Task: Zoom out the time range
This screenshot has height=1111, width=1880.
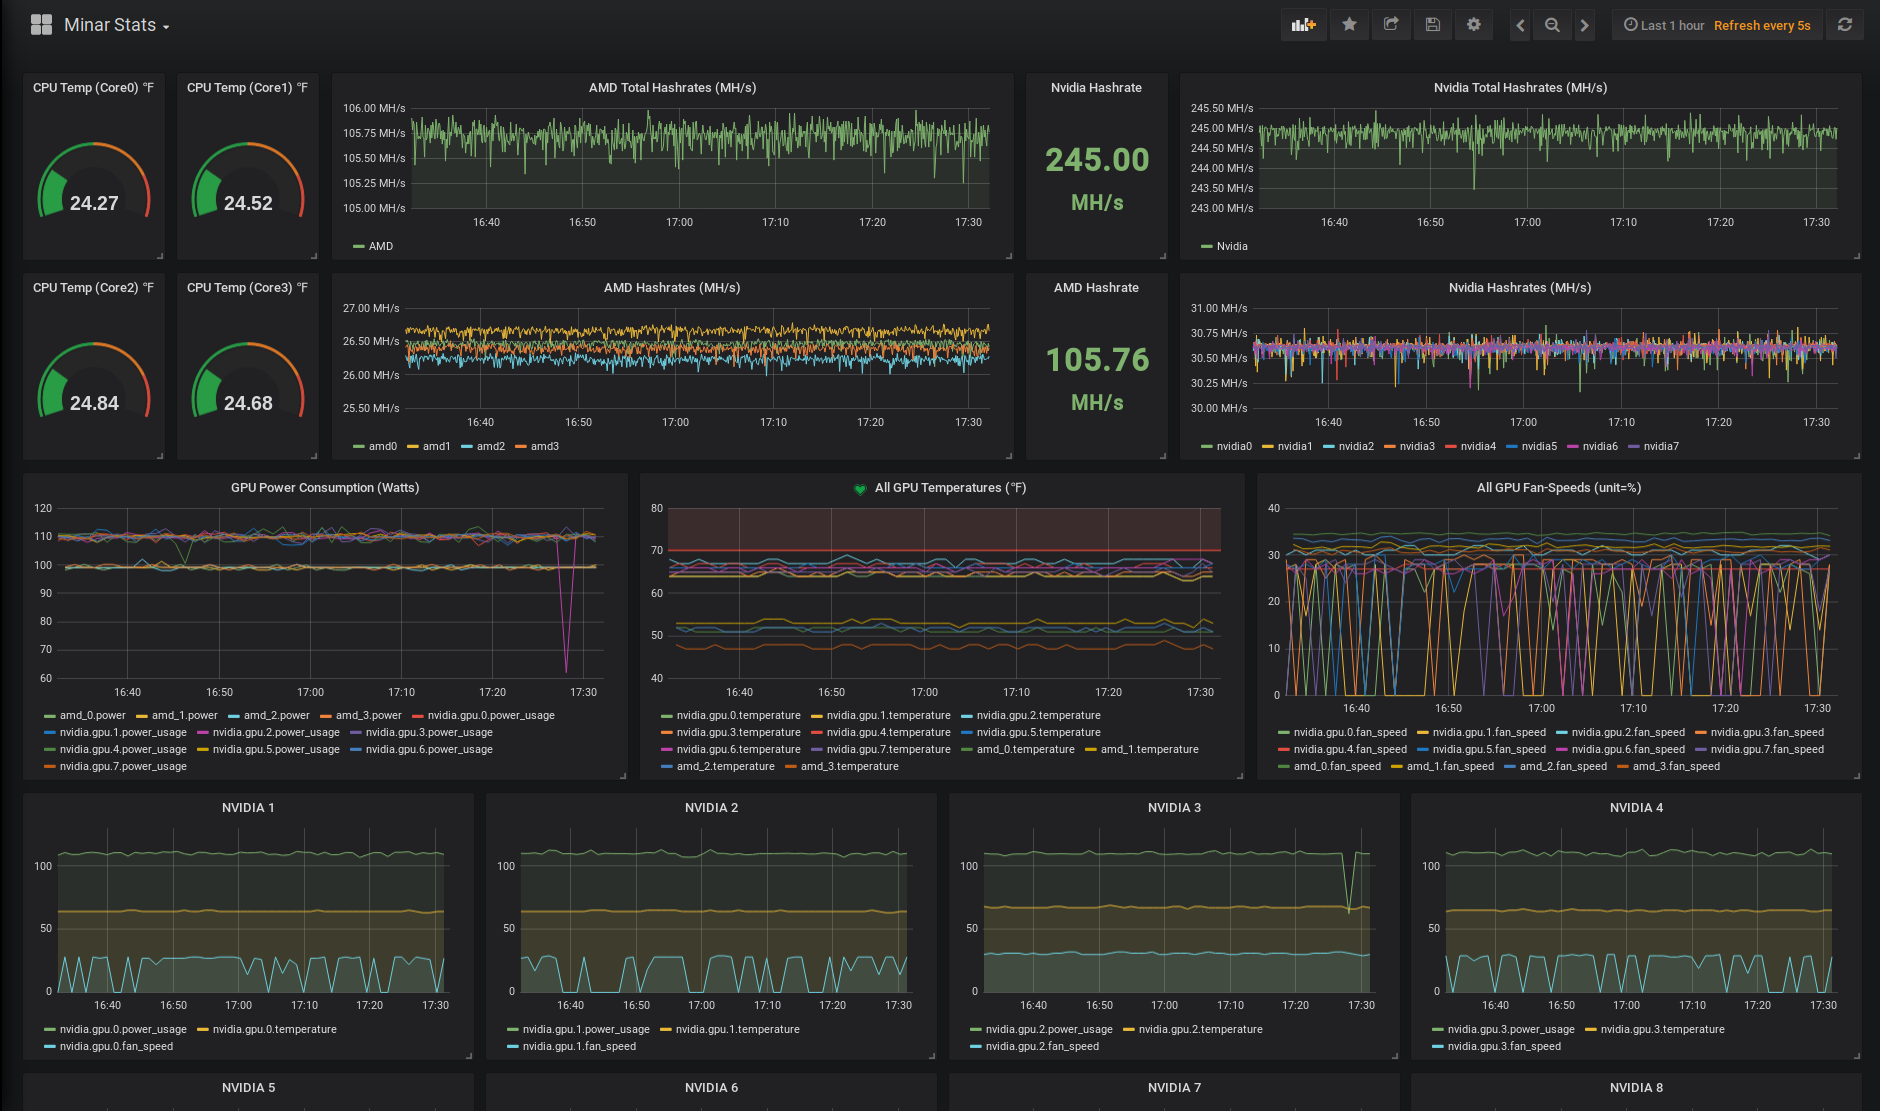Action: pos(1552,25)
